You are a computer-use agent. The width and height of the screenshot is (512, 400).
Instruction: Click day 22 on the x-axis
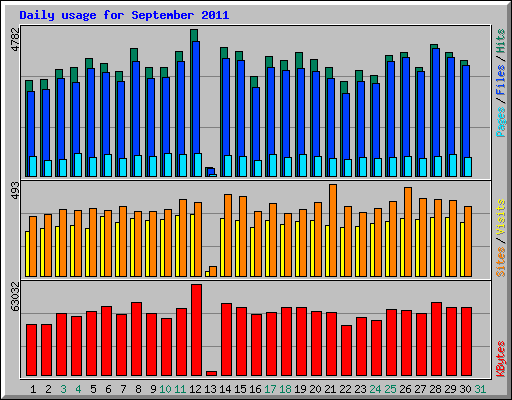click(345, 389)
